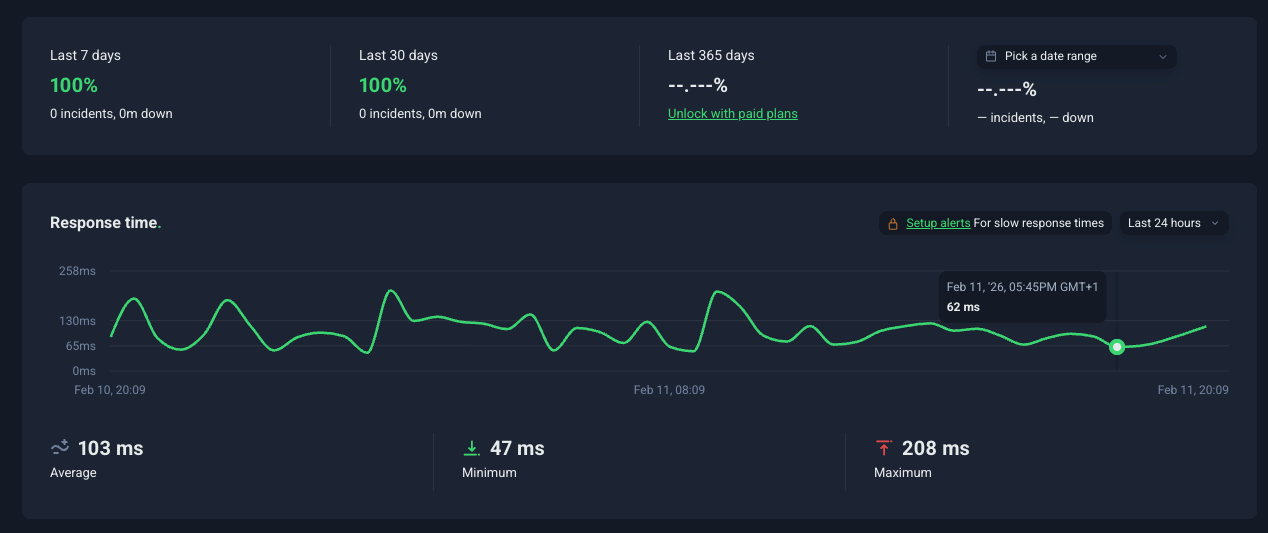Click the 258ms y-axis label
This screenshot has width=1268, height=533.
[78, 271]
